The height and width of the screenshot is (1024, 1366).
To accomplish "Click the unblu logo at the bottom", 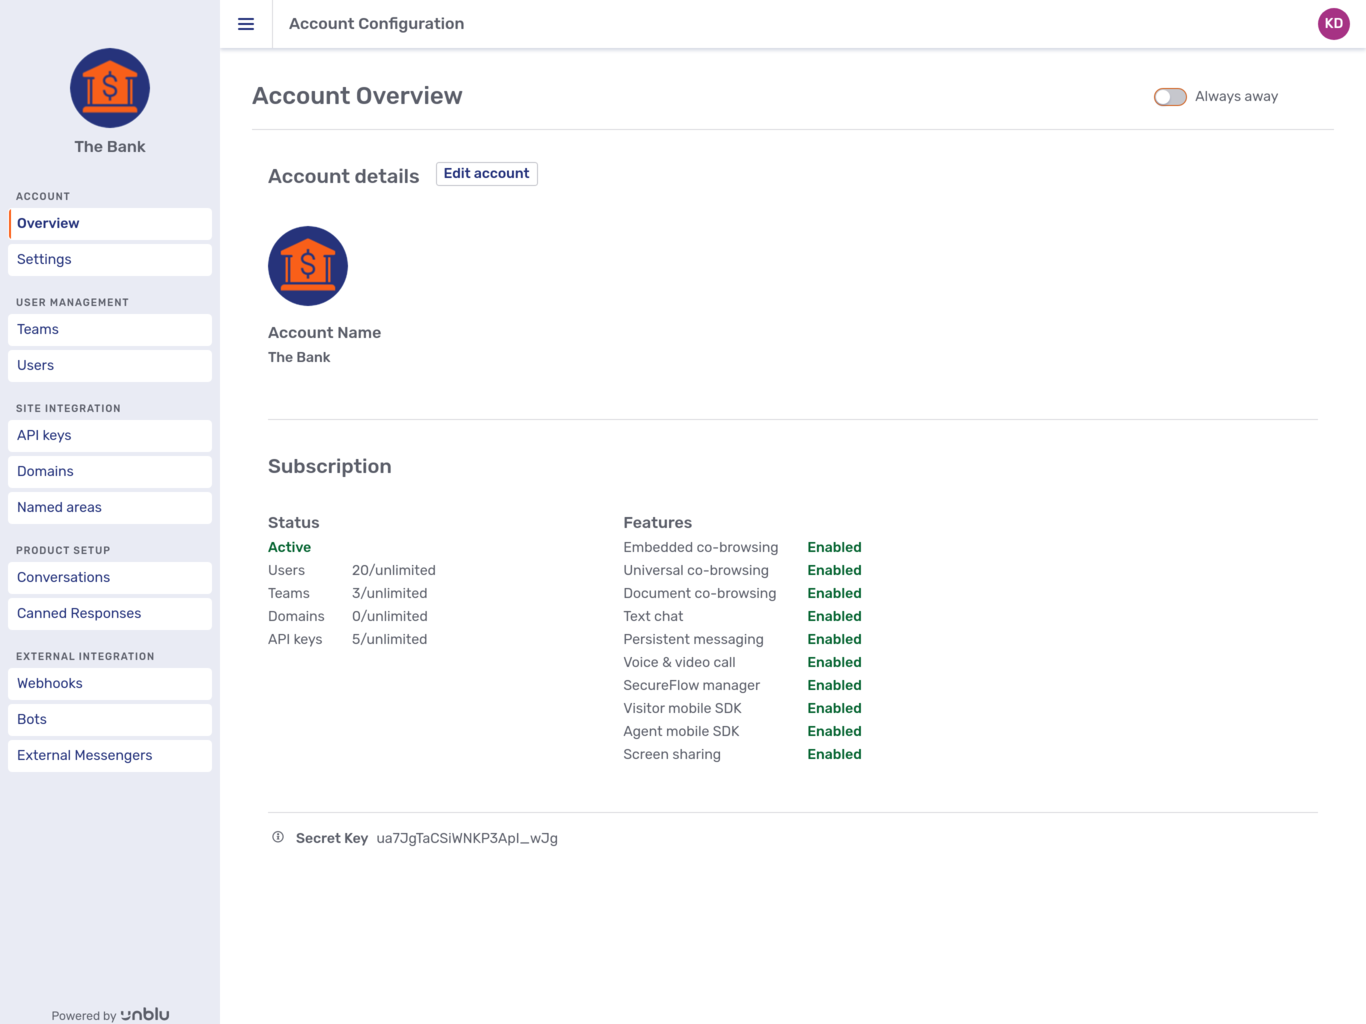I will click(x=145, y=1014).
